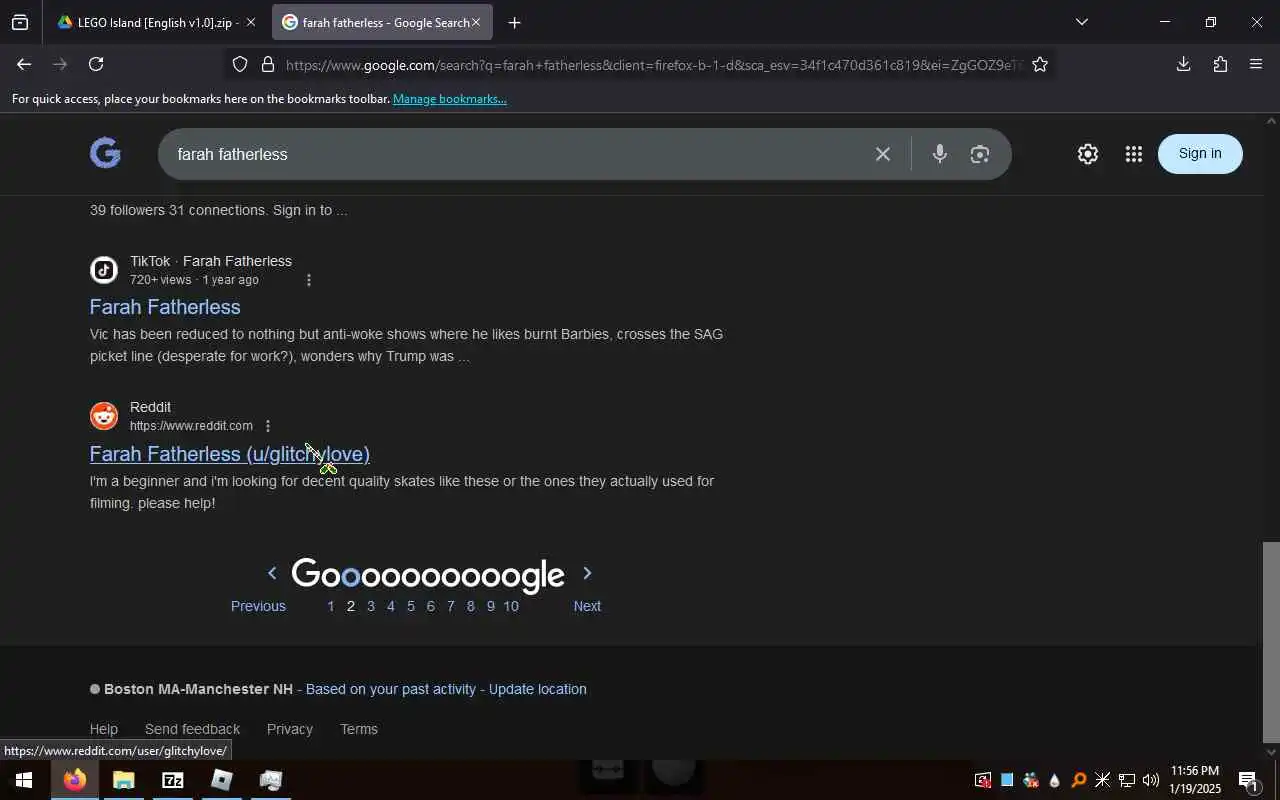Open the Windows Start menu
The height and width of the screenshot is (800, 1280).
pyautogui.click(x=24, y=780)
